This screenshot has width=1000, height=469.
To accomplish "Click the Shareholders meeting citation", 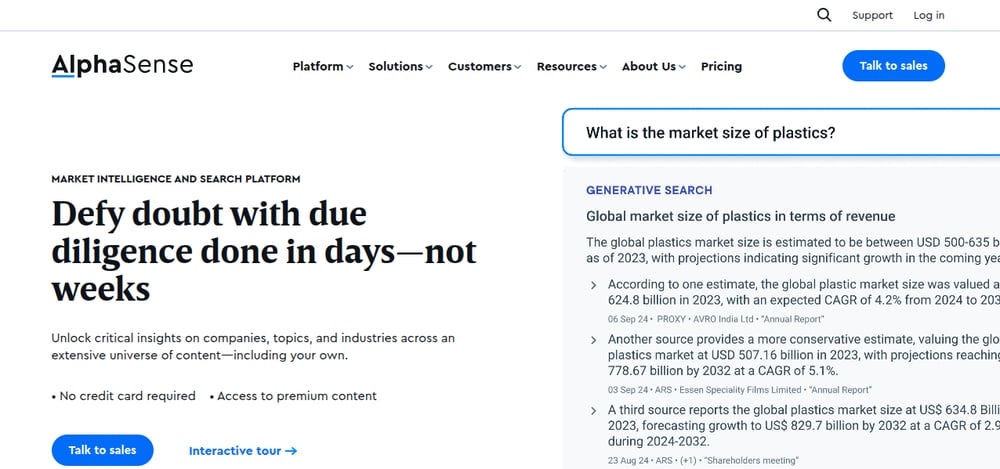I will (x=703, y=460).
